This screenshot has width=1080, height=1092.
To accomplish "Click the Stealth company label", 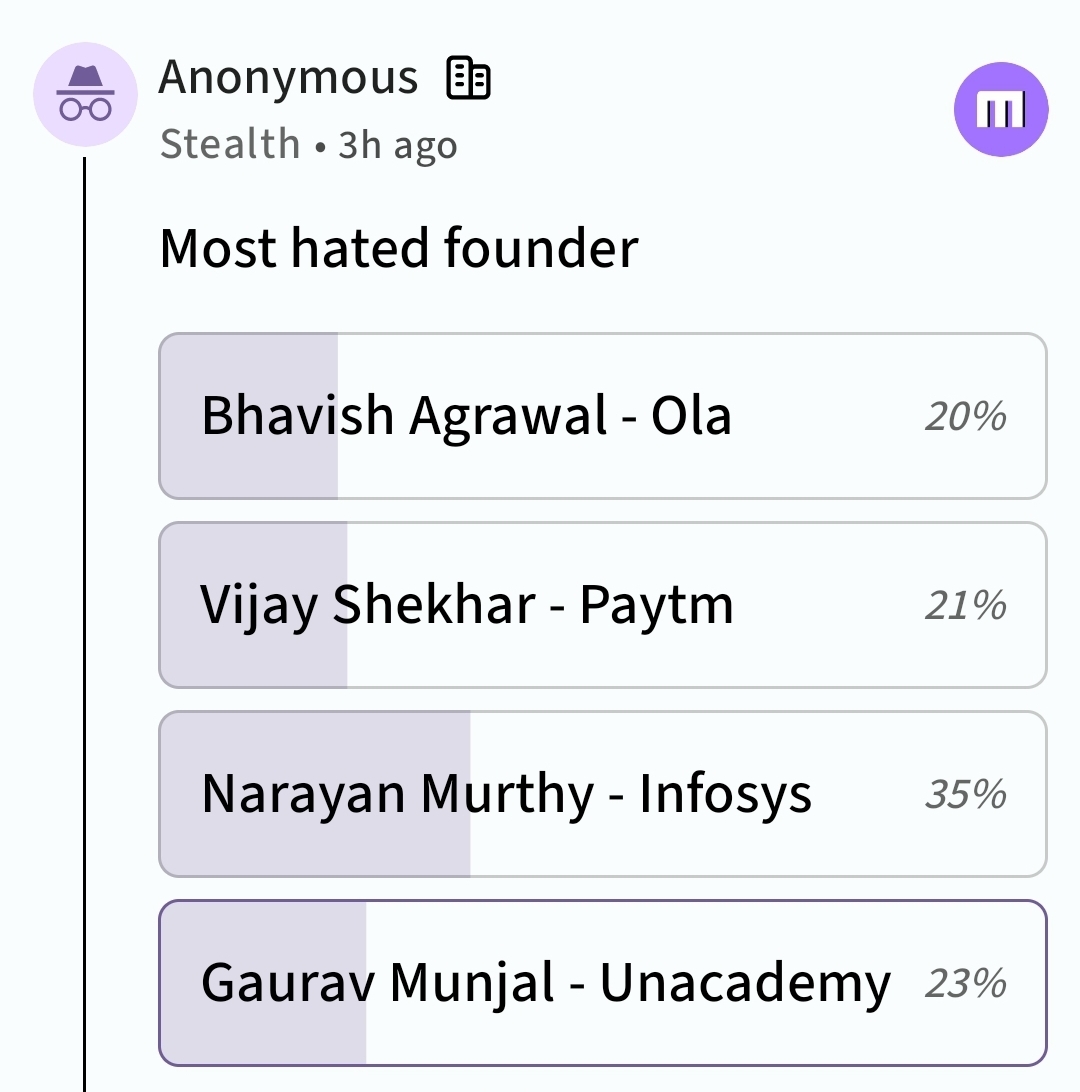I will (x=230, y=145).
